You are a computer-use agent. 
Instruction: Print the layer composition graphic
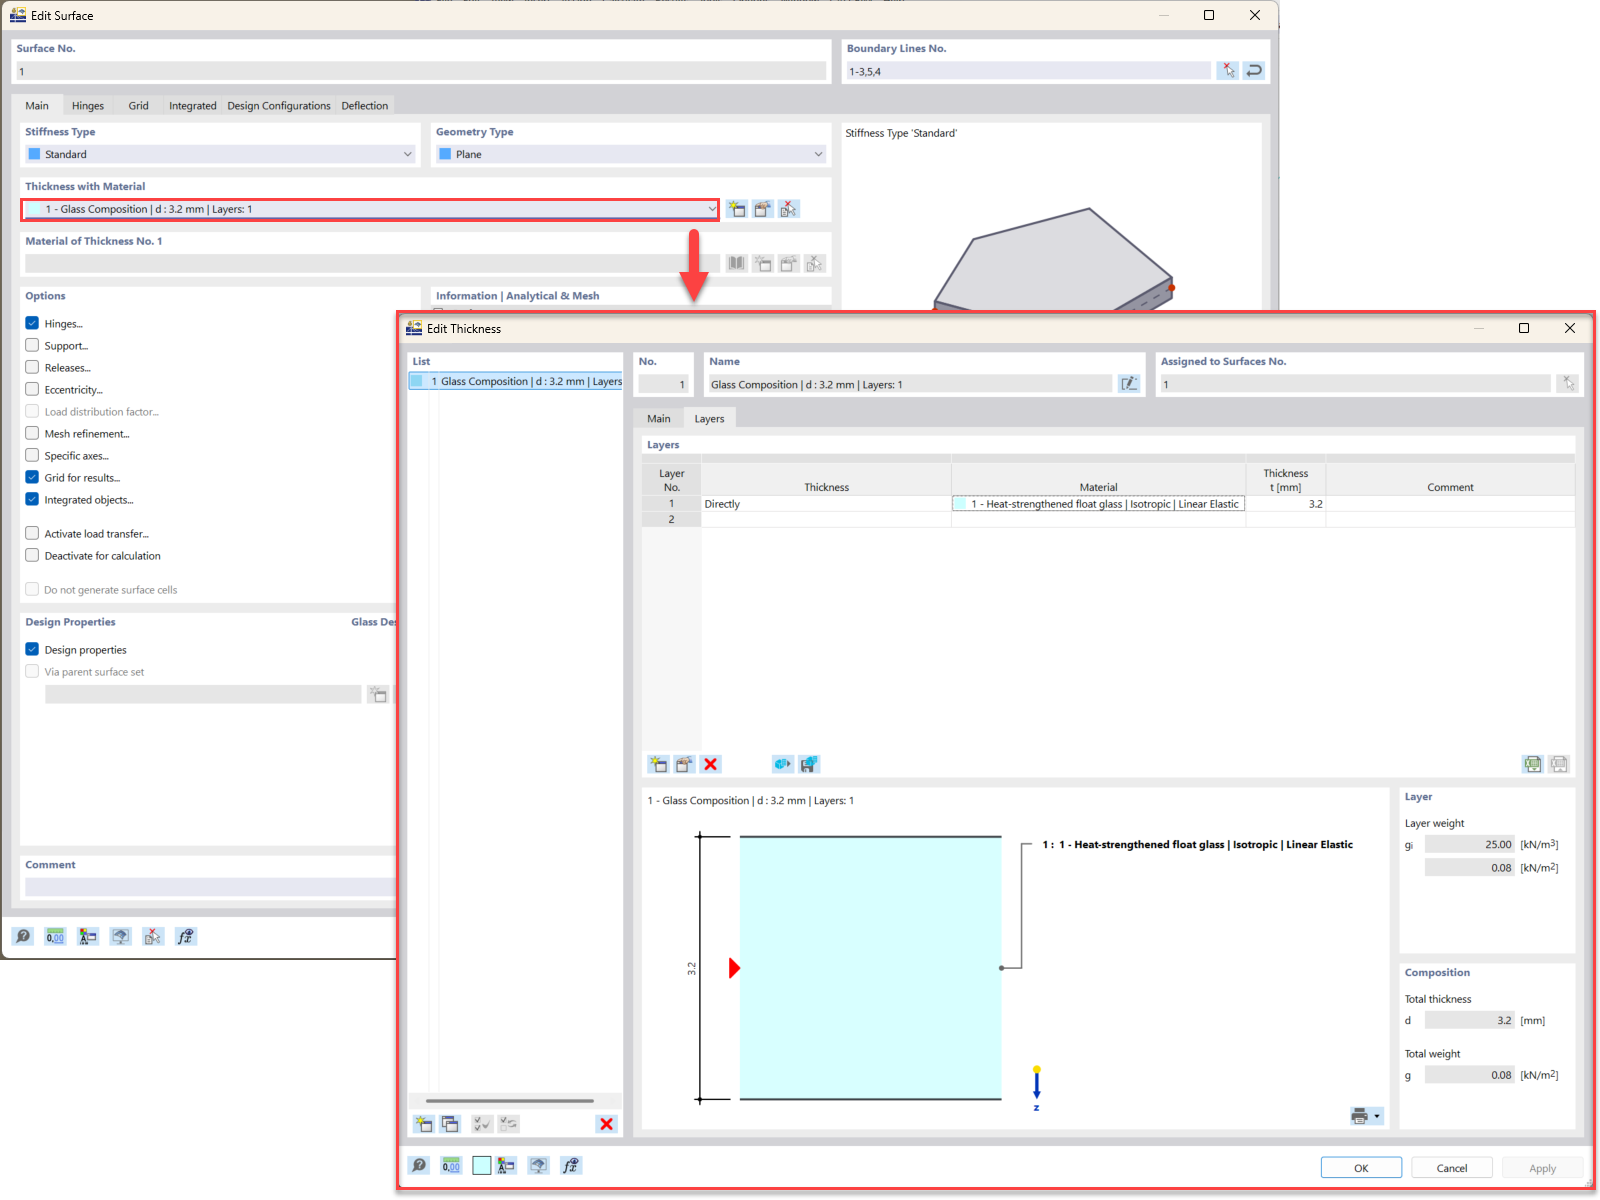point(1360,1115)
